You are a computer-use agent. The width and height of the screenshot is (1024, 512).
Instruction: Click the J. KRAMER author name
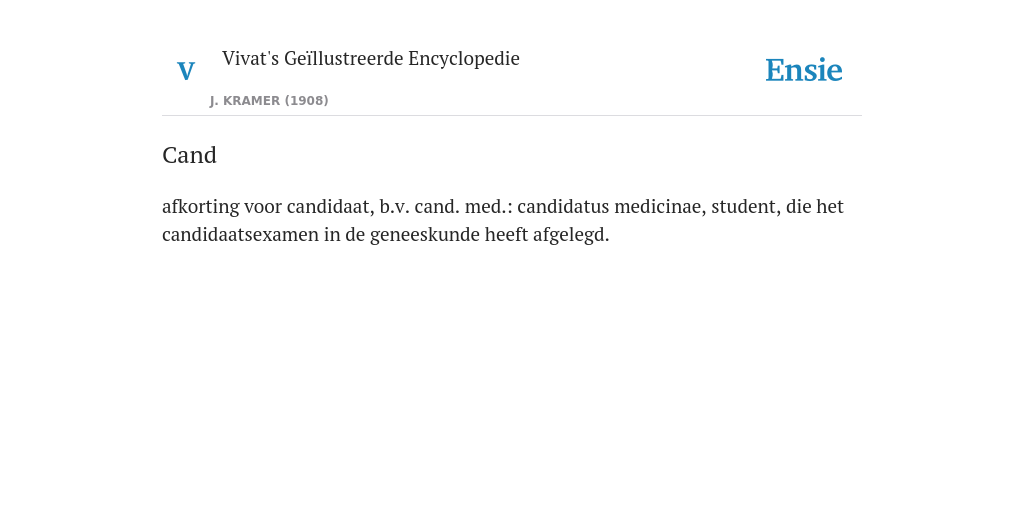(245, 101)
